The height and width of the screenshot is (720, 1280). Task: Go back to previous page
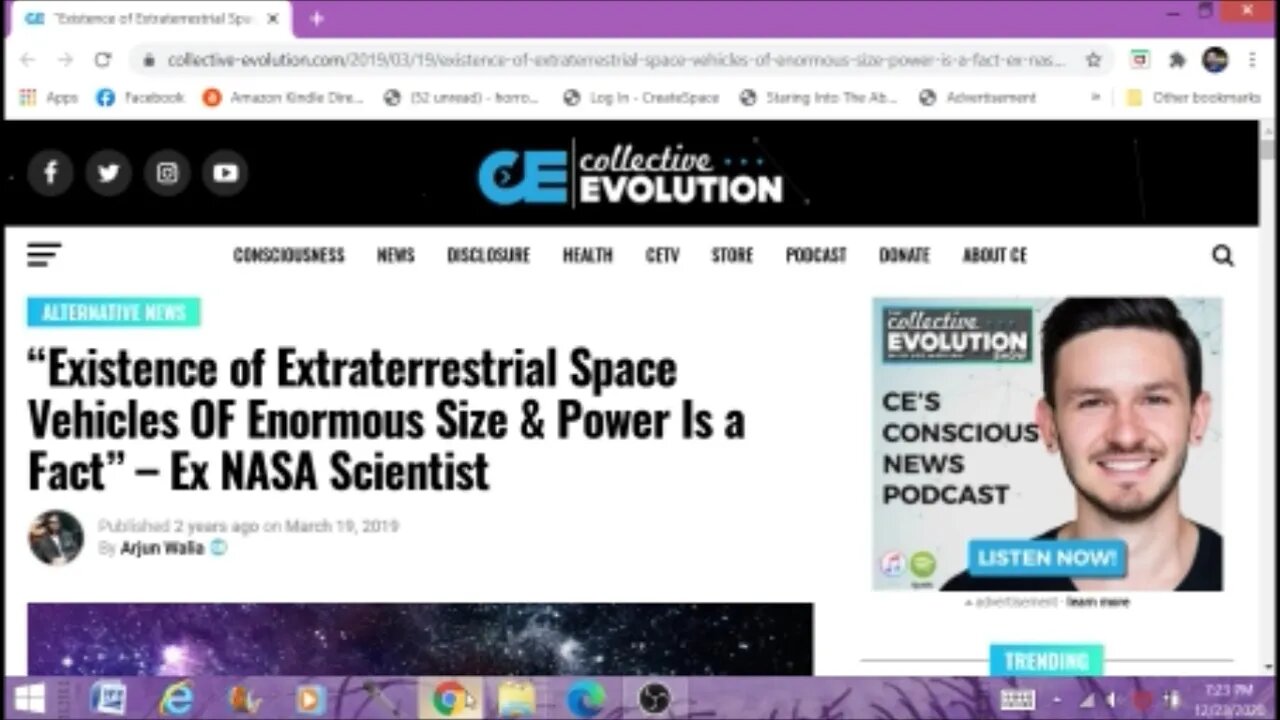pyautogui.click(x=28, y=60)
